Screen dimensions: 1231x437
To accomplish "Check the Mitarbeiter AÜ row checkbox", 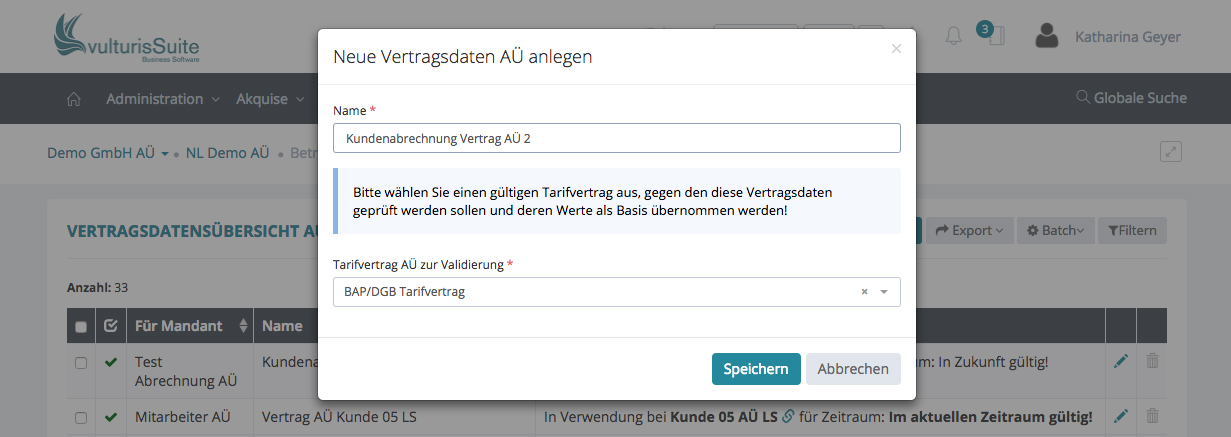I will tap(81, 417).
